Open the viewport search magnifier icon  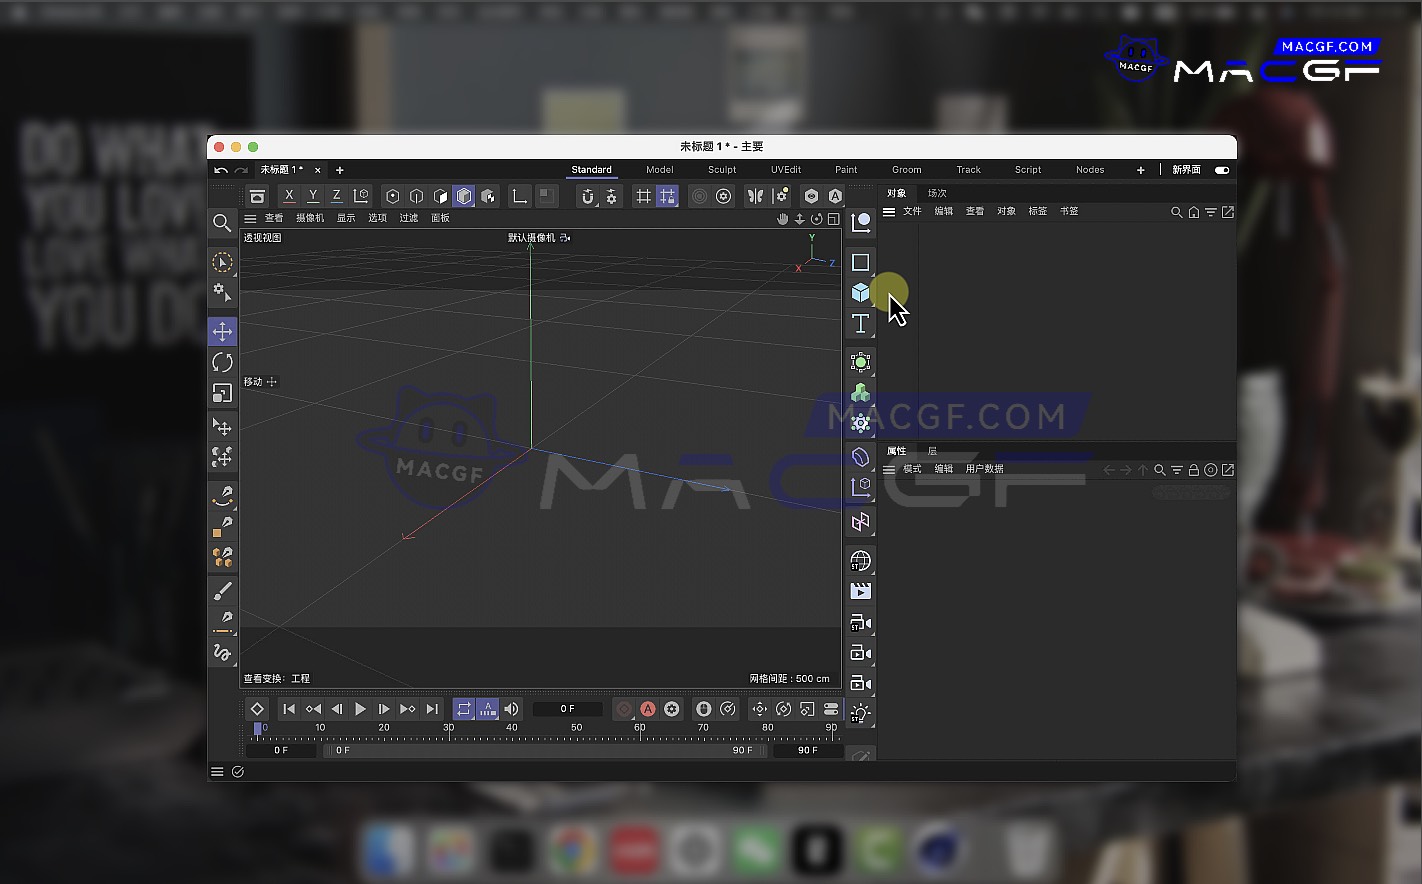pos(222,223)
